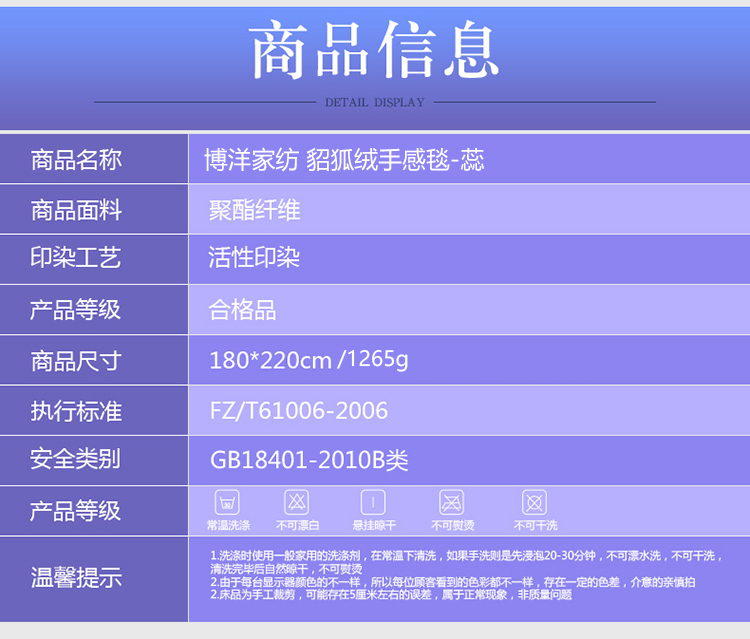
Task: Click the 不可熨烫 crossed iron icon
Action: coord(452,502)
